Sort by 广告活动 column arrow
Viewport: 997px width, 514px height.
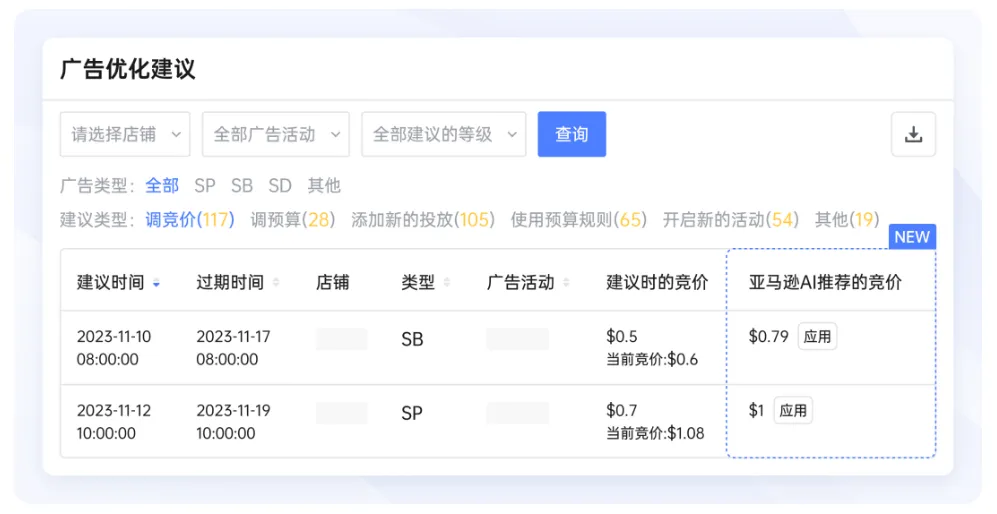click(566, 282)
